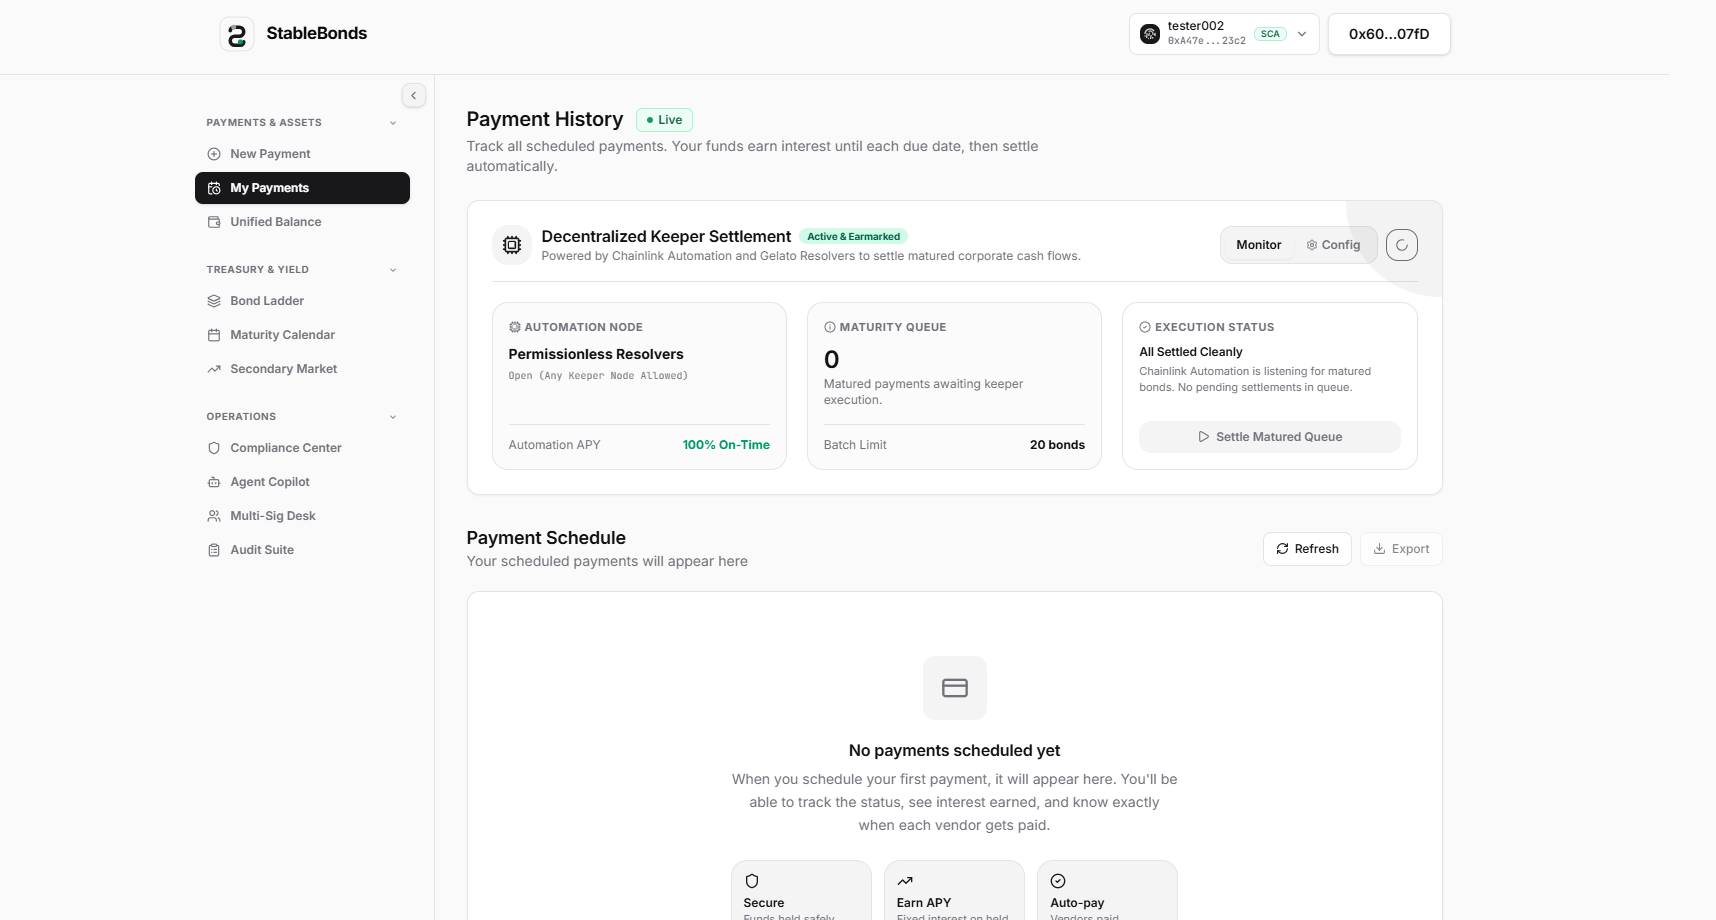This screenshot has width=1716, height=920.
Task: Click the Compliance Center shield icon
Action: point(214,448)
